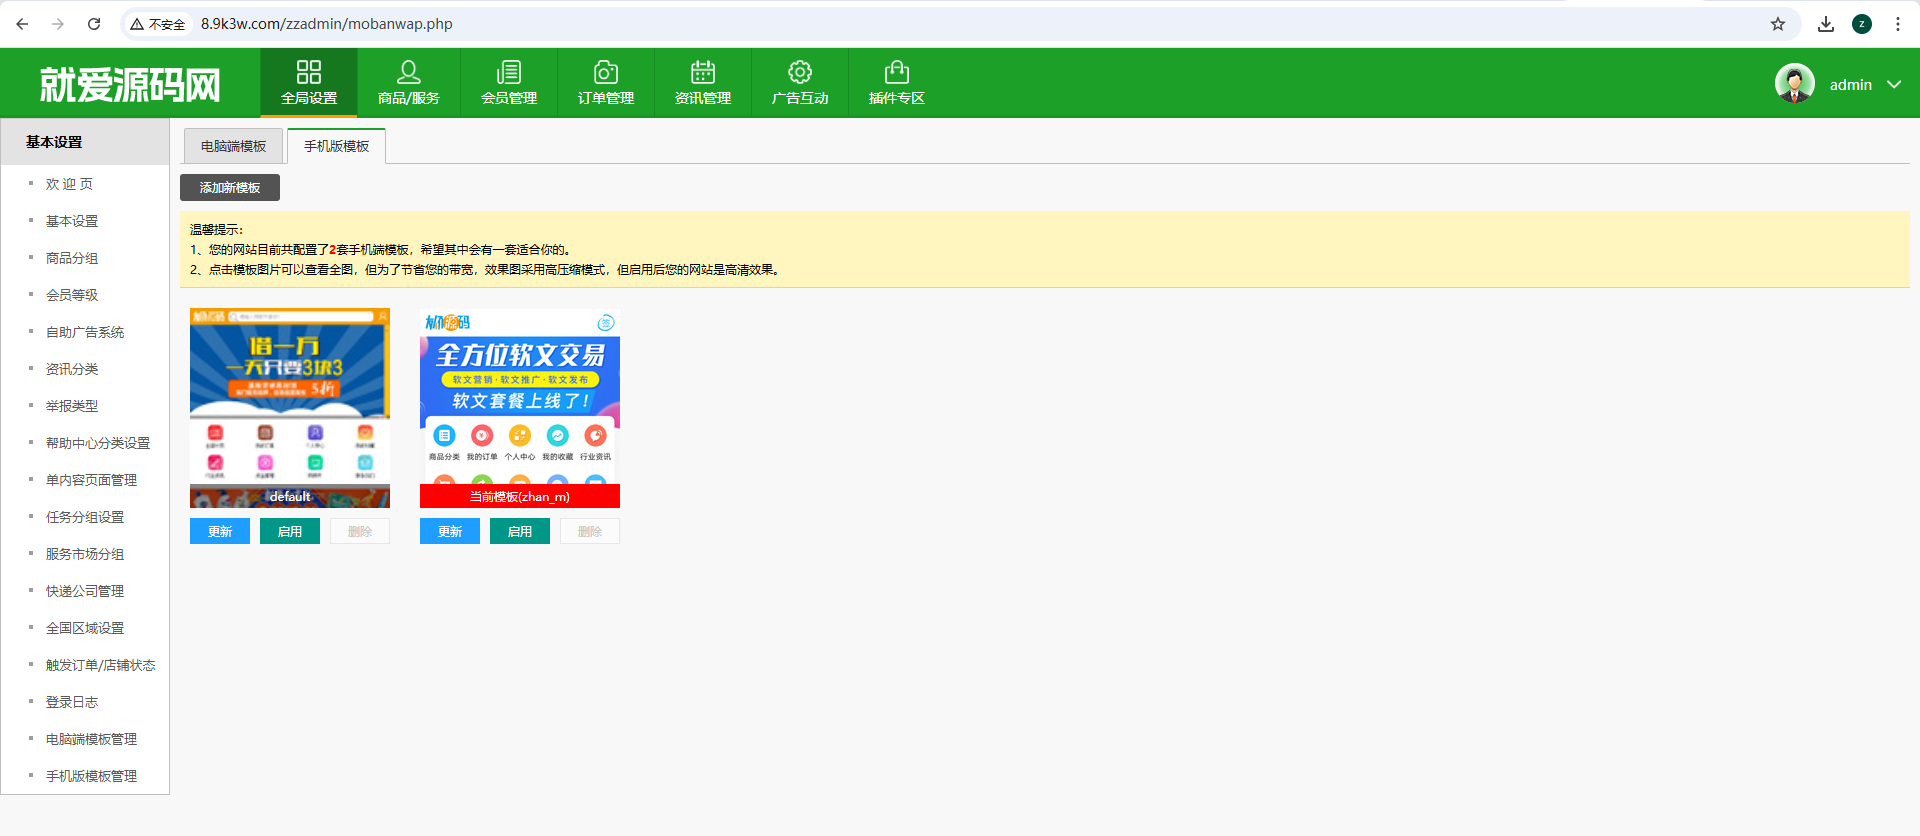Click 删除 under default template

point(360,531)
